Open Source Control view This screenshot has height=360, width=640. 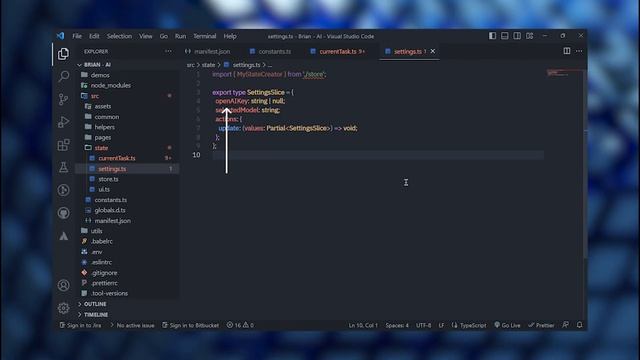[63, 99]
